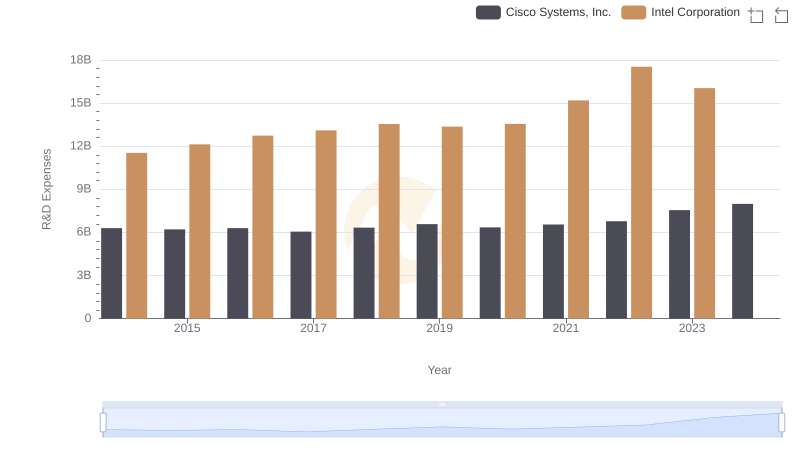
Task: Click the 3B y-axis label
Action: click(x=84, y=275)
